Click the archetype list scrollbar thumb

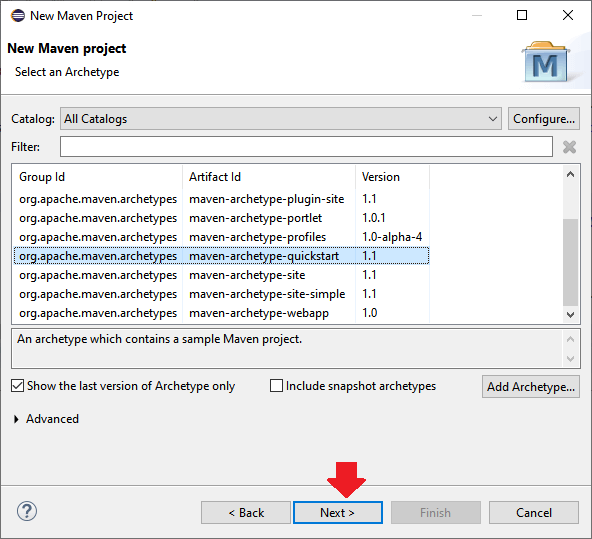tap(570, 263)
